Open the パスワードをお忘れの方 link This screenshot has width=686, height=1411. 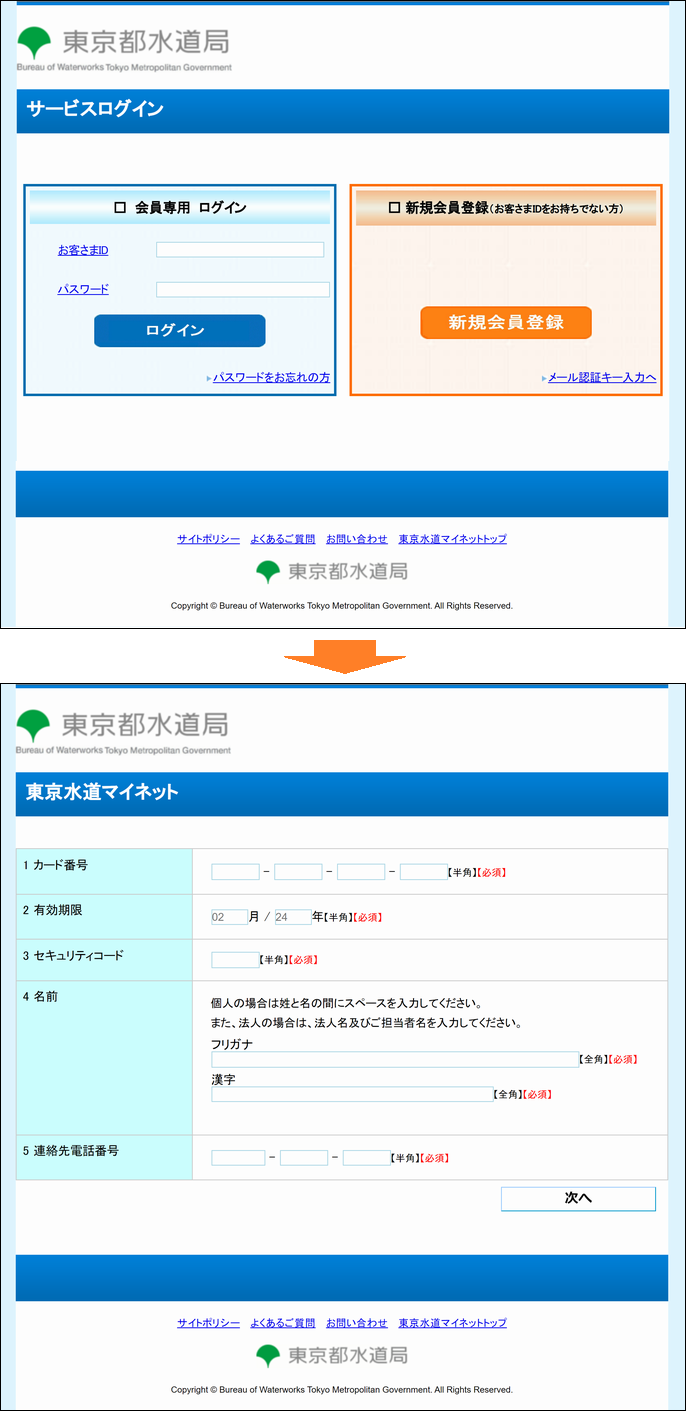271,378
